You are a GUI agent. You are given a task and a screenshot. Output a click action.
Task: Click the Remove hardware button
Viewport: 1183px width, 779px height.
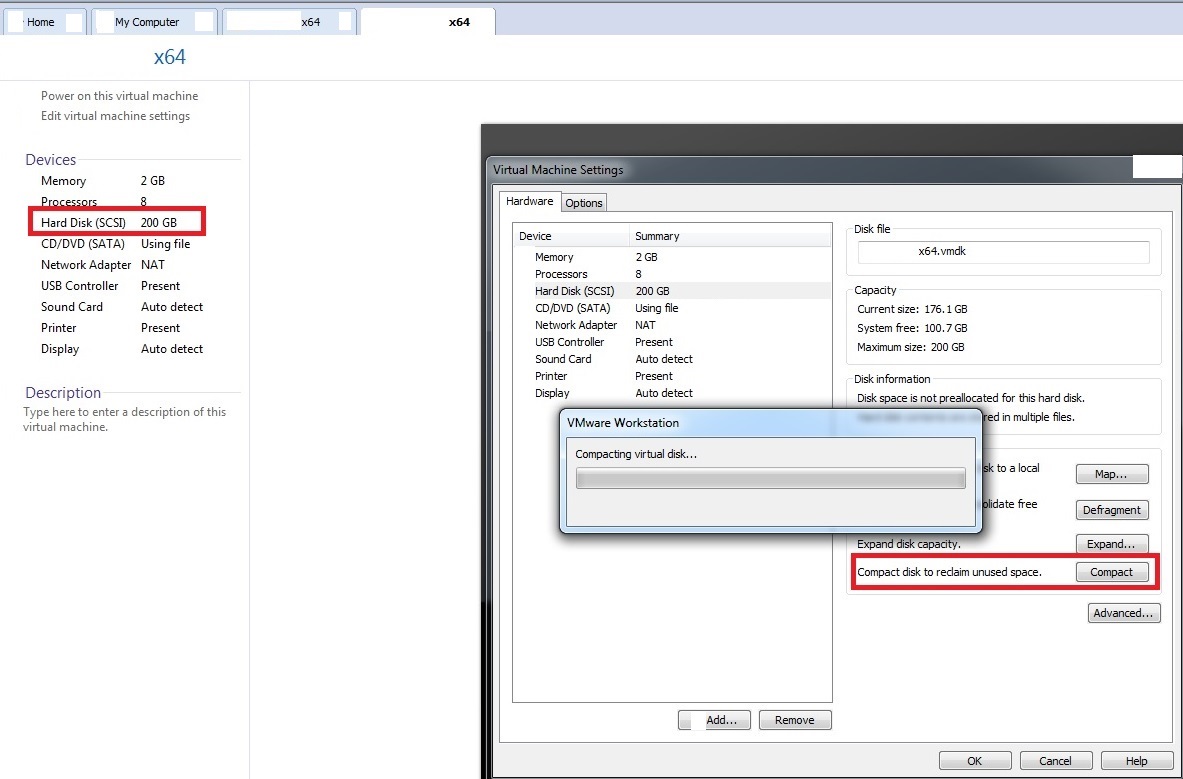pyautogui.click(x=794, y=720)
